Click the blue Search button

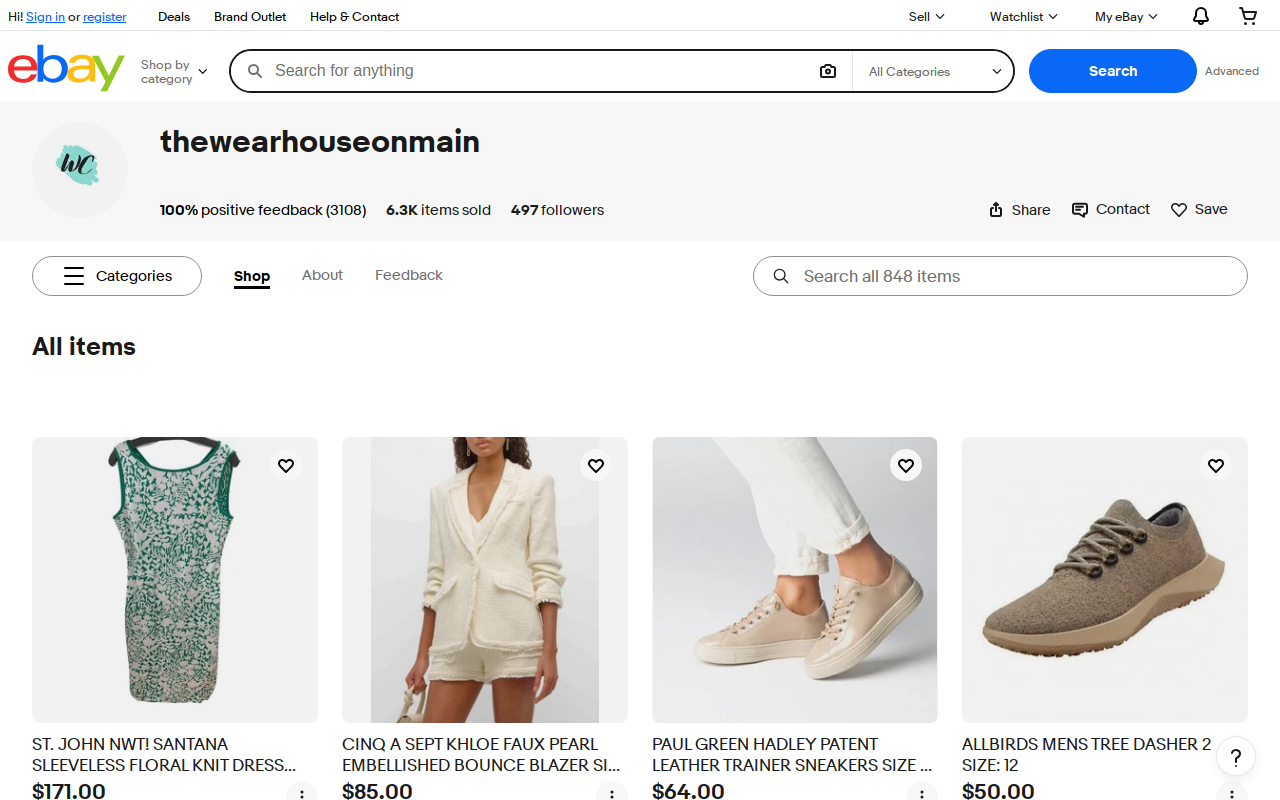1113,71
